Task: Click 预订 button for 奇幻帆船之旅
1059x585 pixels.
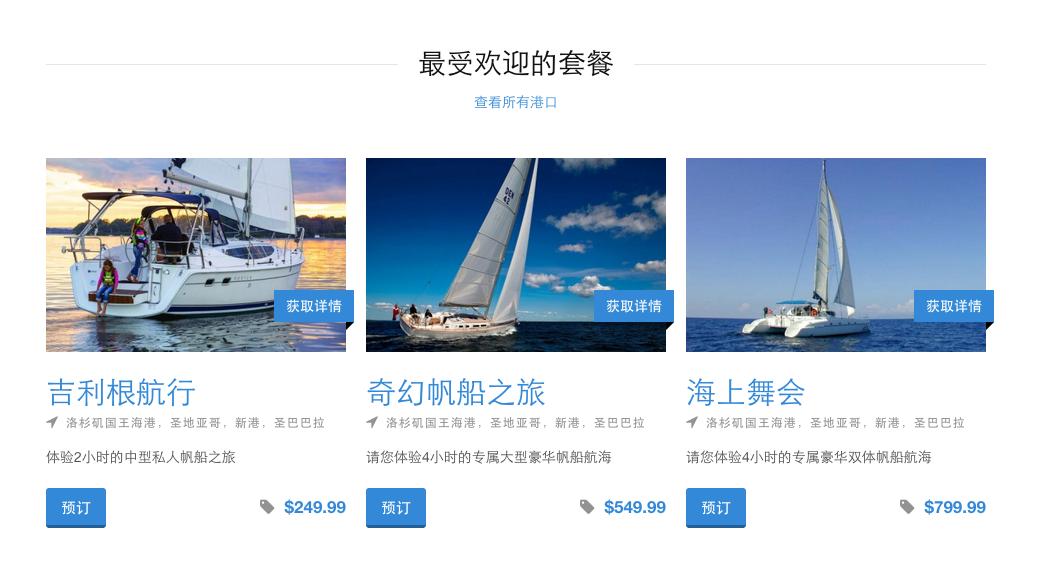Action: (x=396, y=507)
